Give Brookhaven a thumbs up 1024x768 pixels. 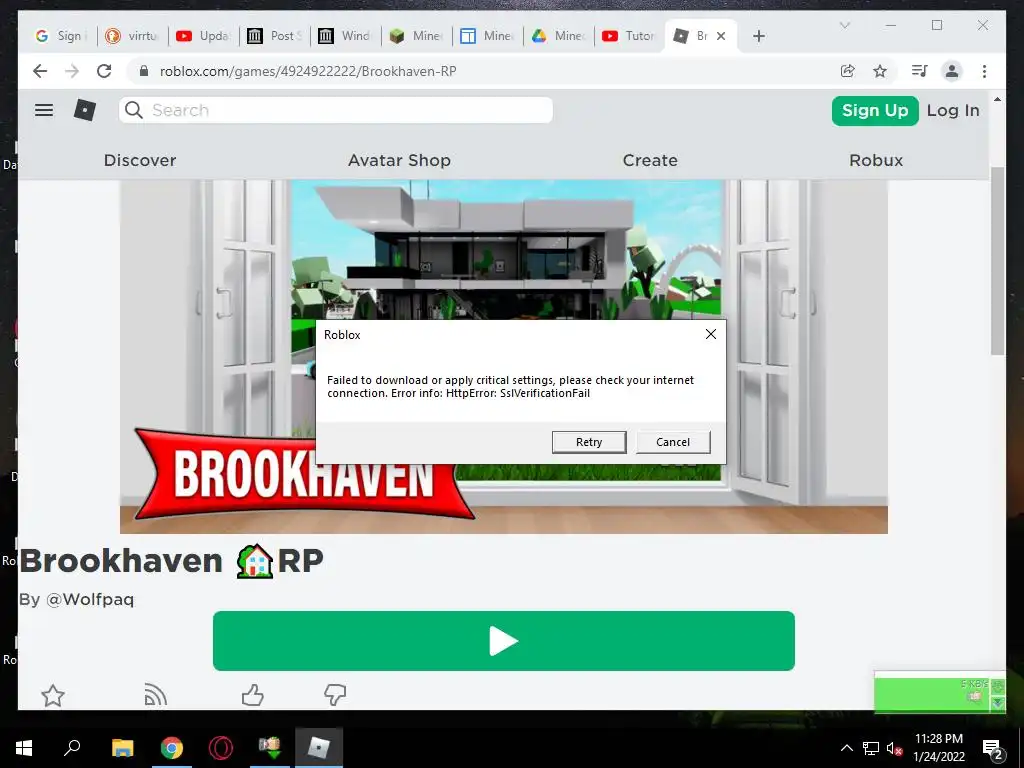[252, 695]
